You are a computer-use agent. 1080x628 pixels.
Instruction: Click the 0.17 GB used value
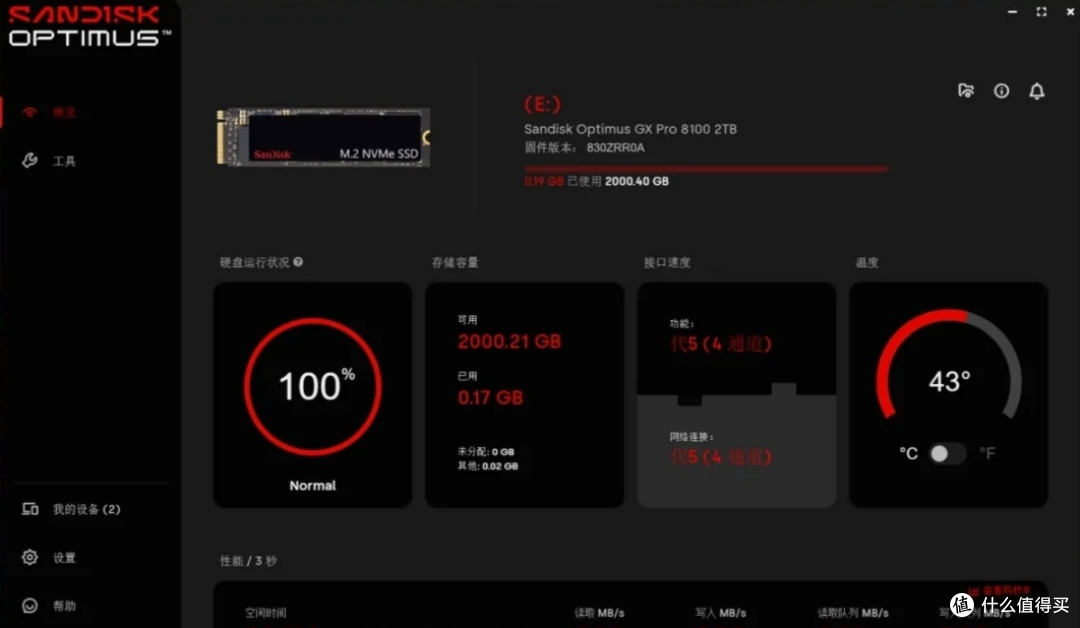coord(490,398)
